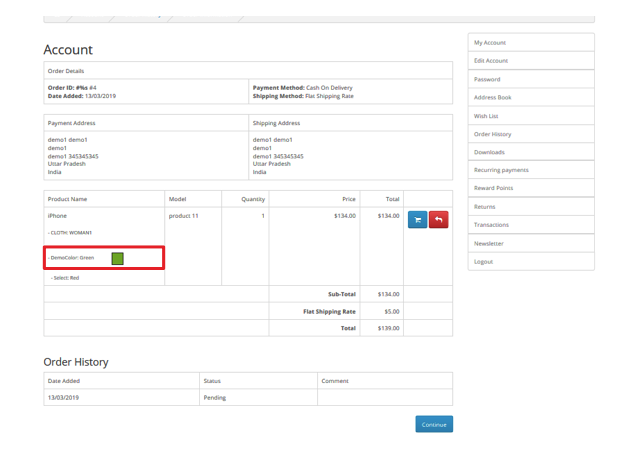
Task: Open the iPhone product link
Action: [57, 215]
